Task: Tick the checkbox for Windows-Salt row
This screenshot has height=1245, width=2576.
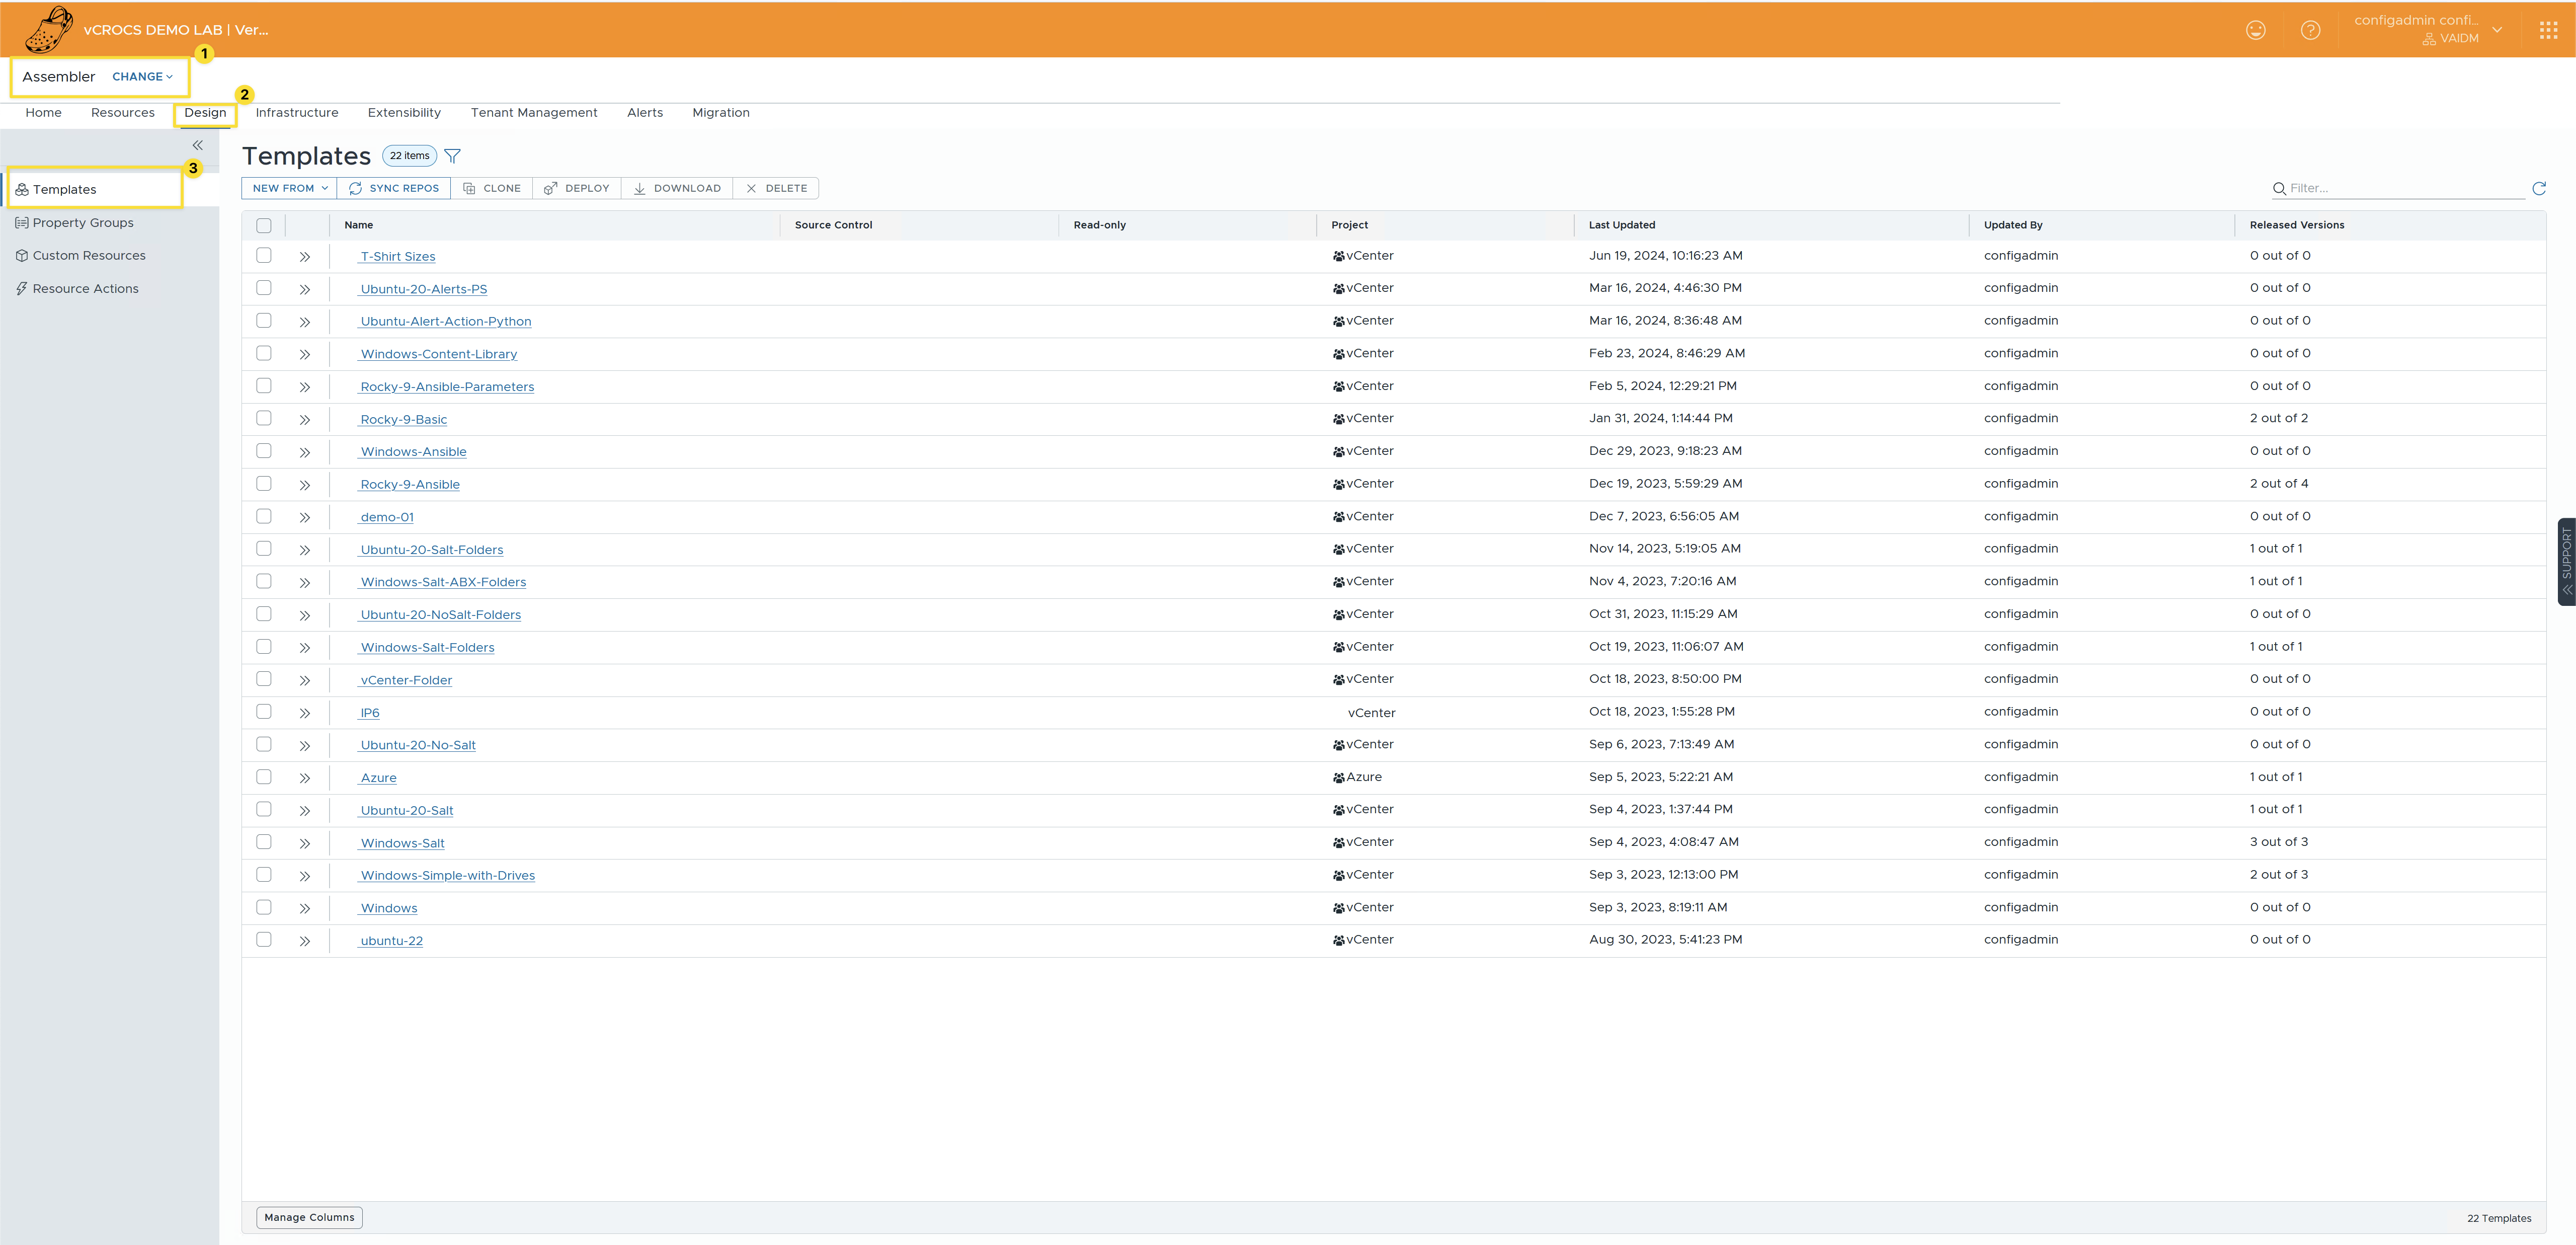Action: point(264,842)
